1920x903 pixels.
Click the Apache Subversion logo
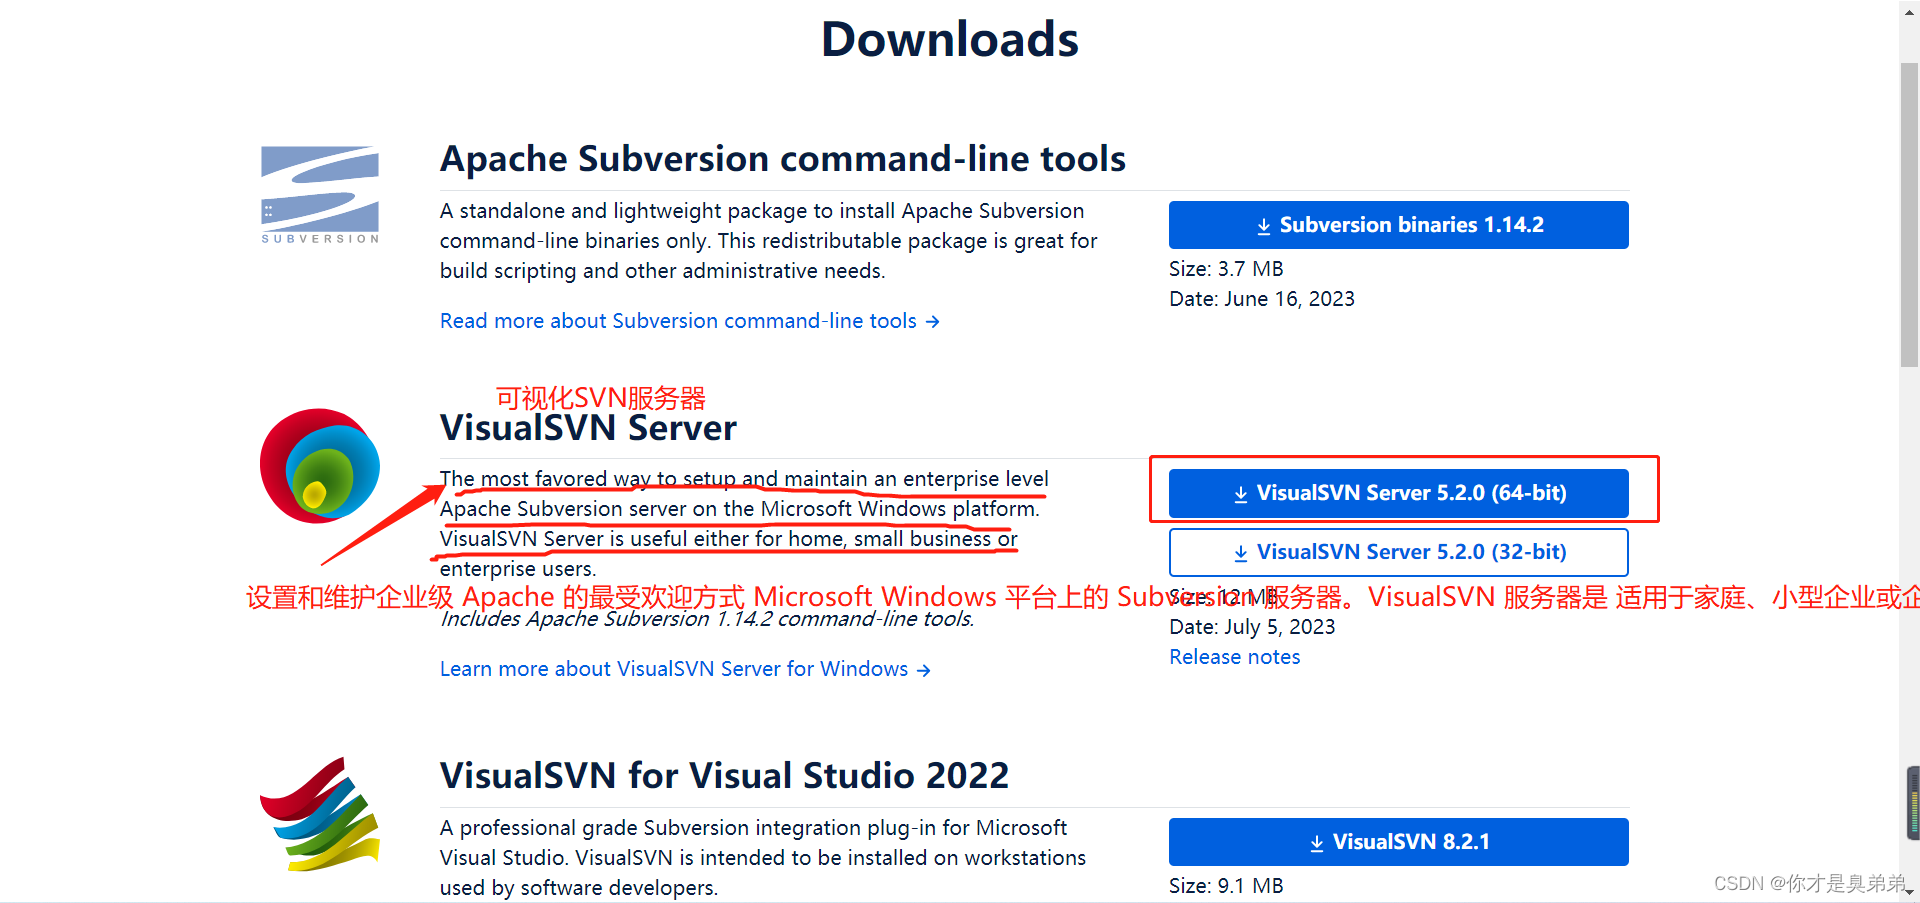(x=320, y=195)
